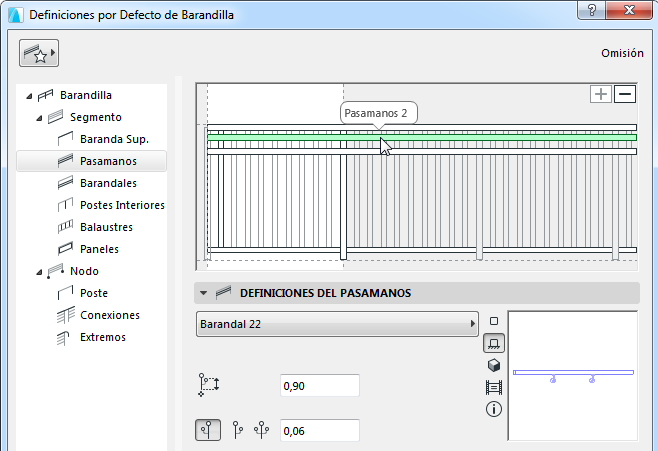The image size is (658, 451).
Task: Select Barandales in the tree
Action: click(108, 183)
